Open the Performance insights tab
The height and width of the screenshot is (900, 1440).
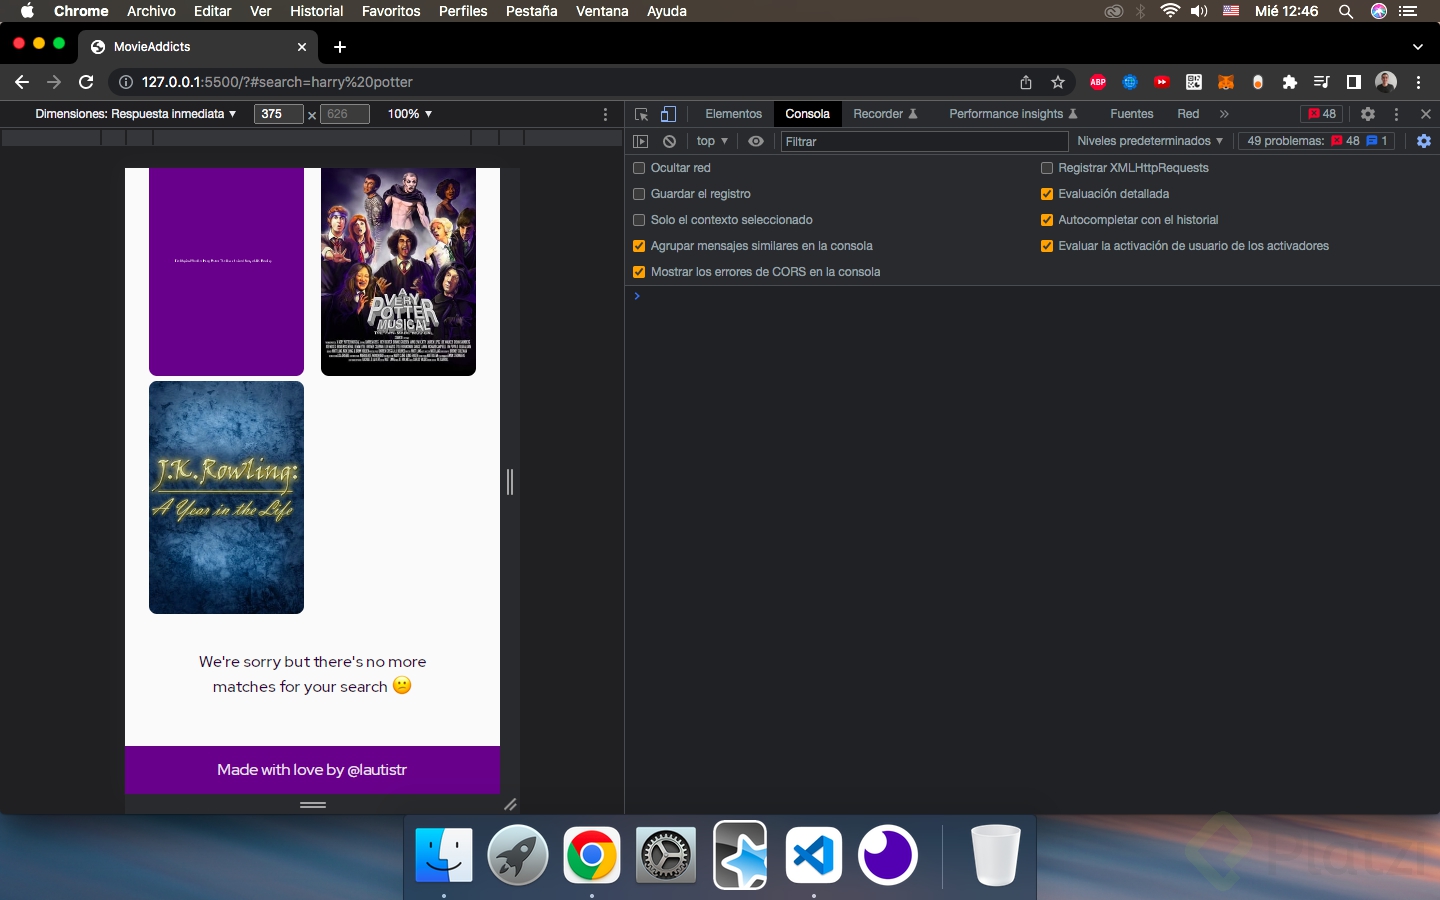(x=1013, y=114)
